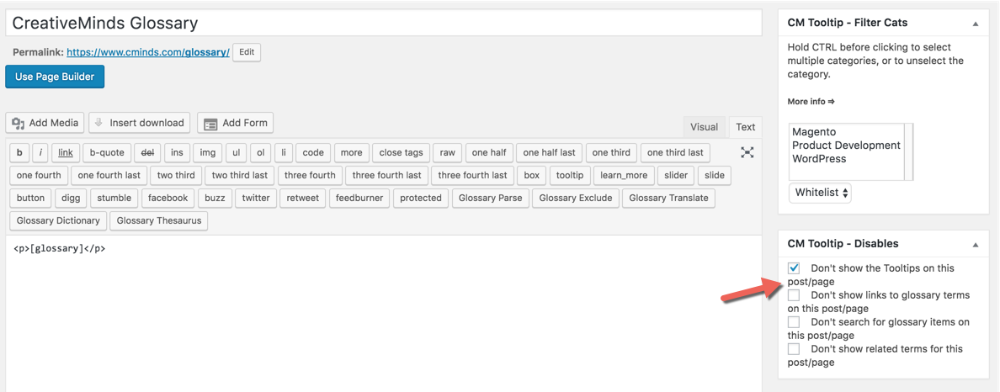Click the bold 'b' quicktag
Screen dimensions: 1000x392
[19, 153]
